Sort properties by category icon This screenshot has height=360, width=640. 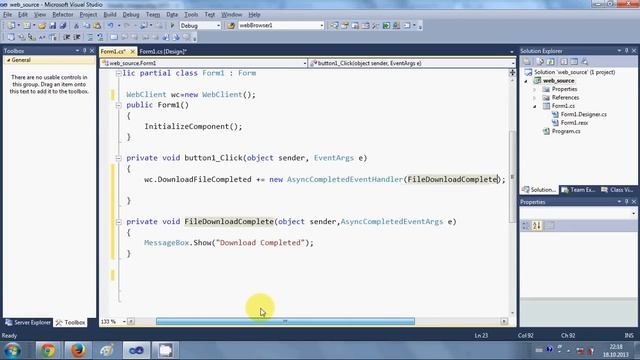(x=526, y=225)
